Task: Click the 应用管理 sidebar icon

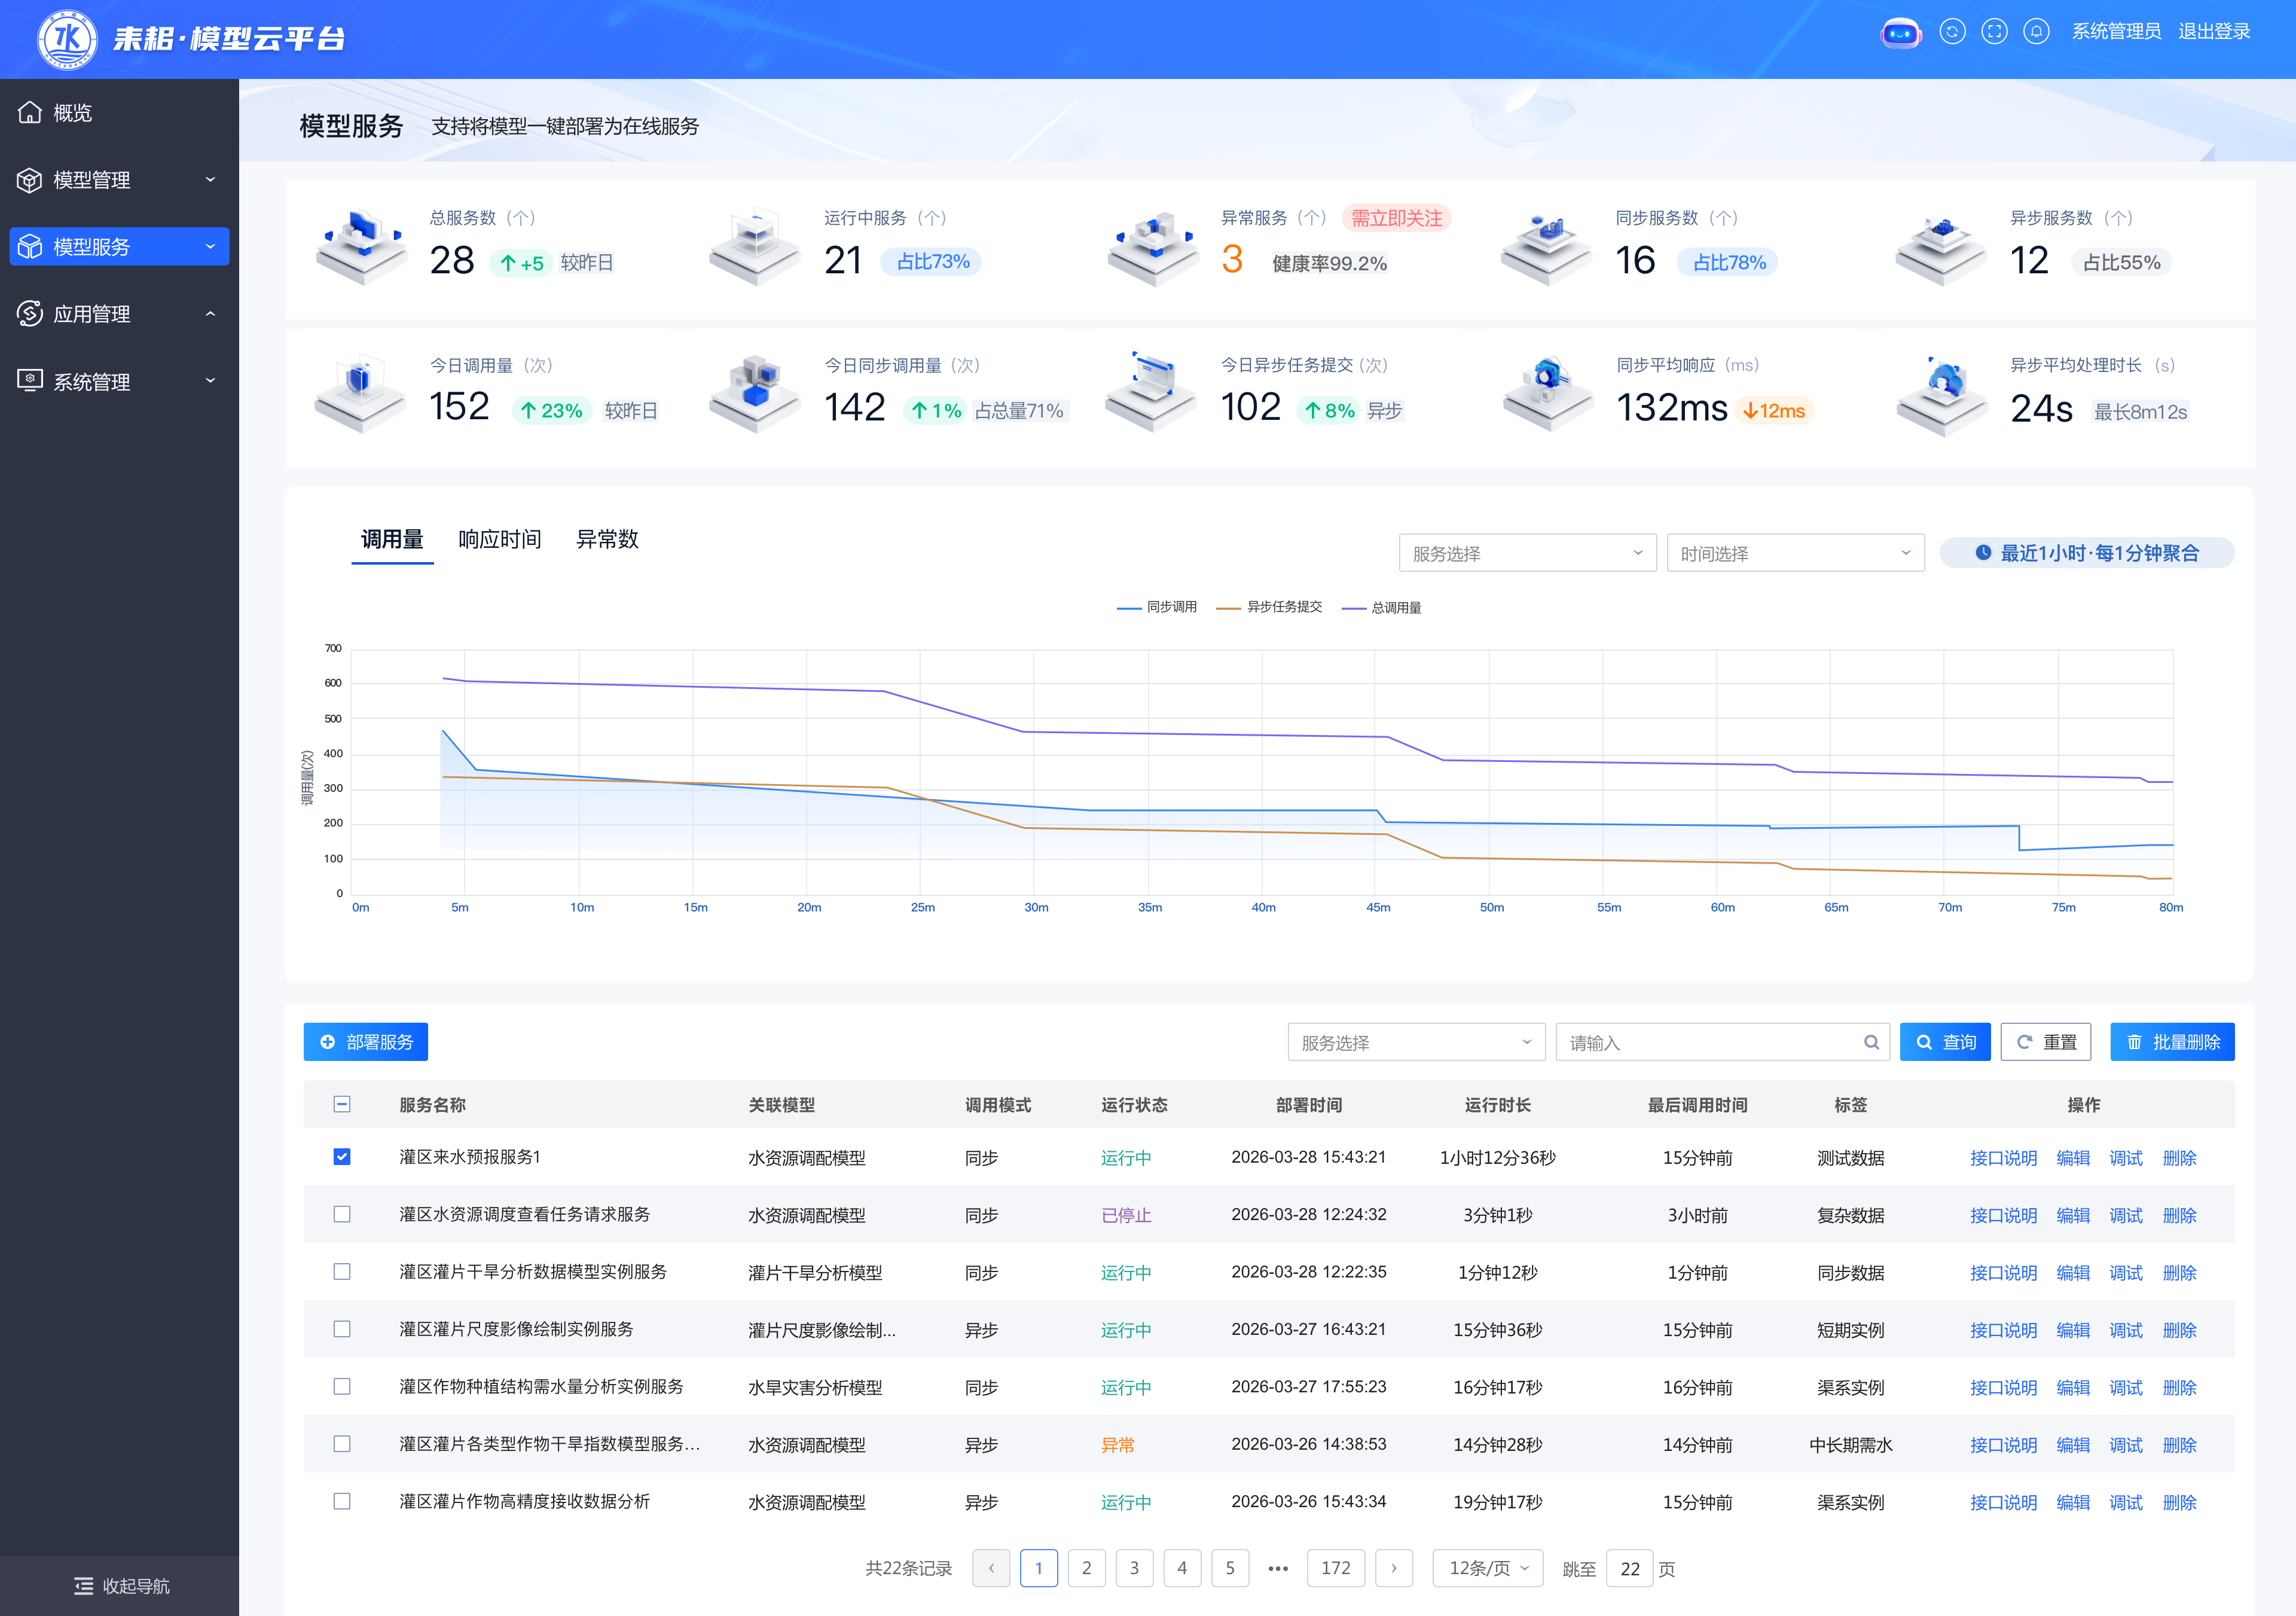Action: click(30, 314)
